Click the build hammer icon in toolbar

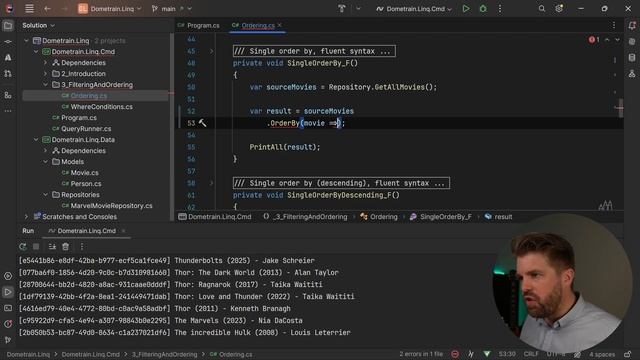(x=342, y=9)
